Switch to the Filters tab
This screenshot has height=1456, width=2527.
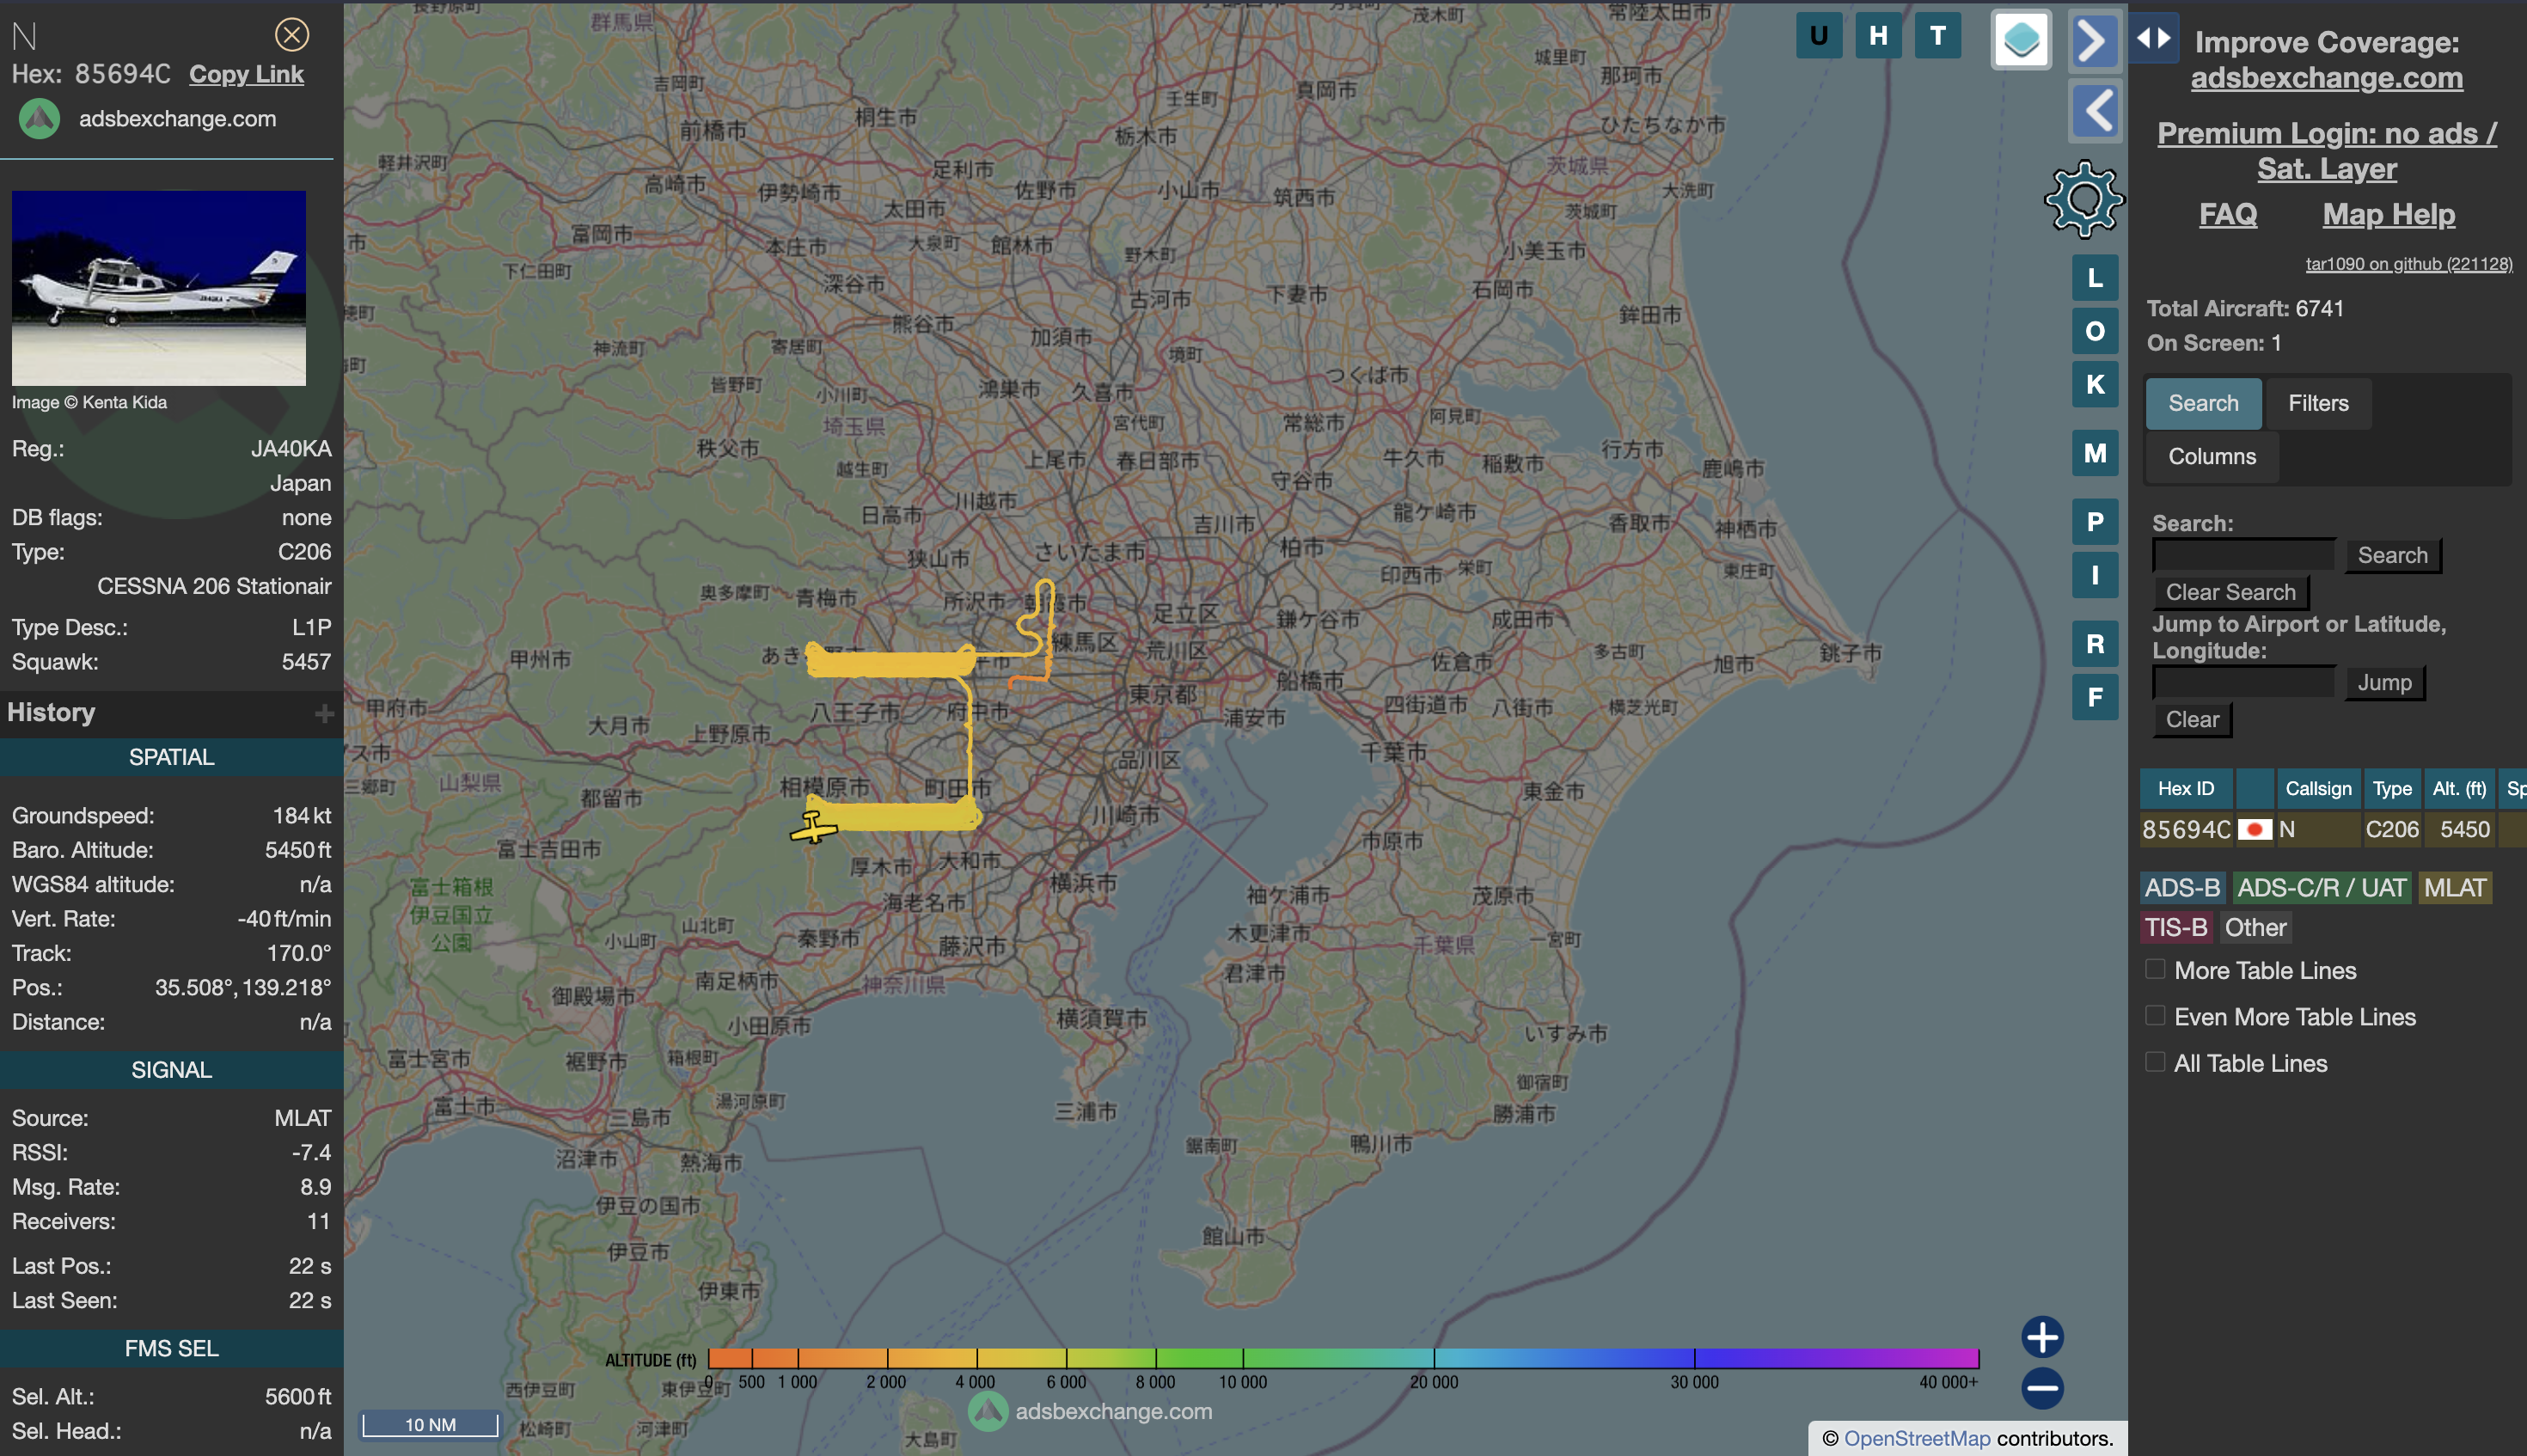click(x=2318, y=403)
